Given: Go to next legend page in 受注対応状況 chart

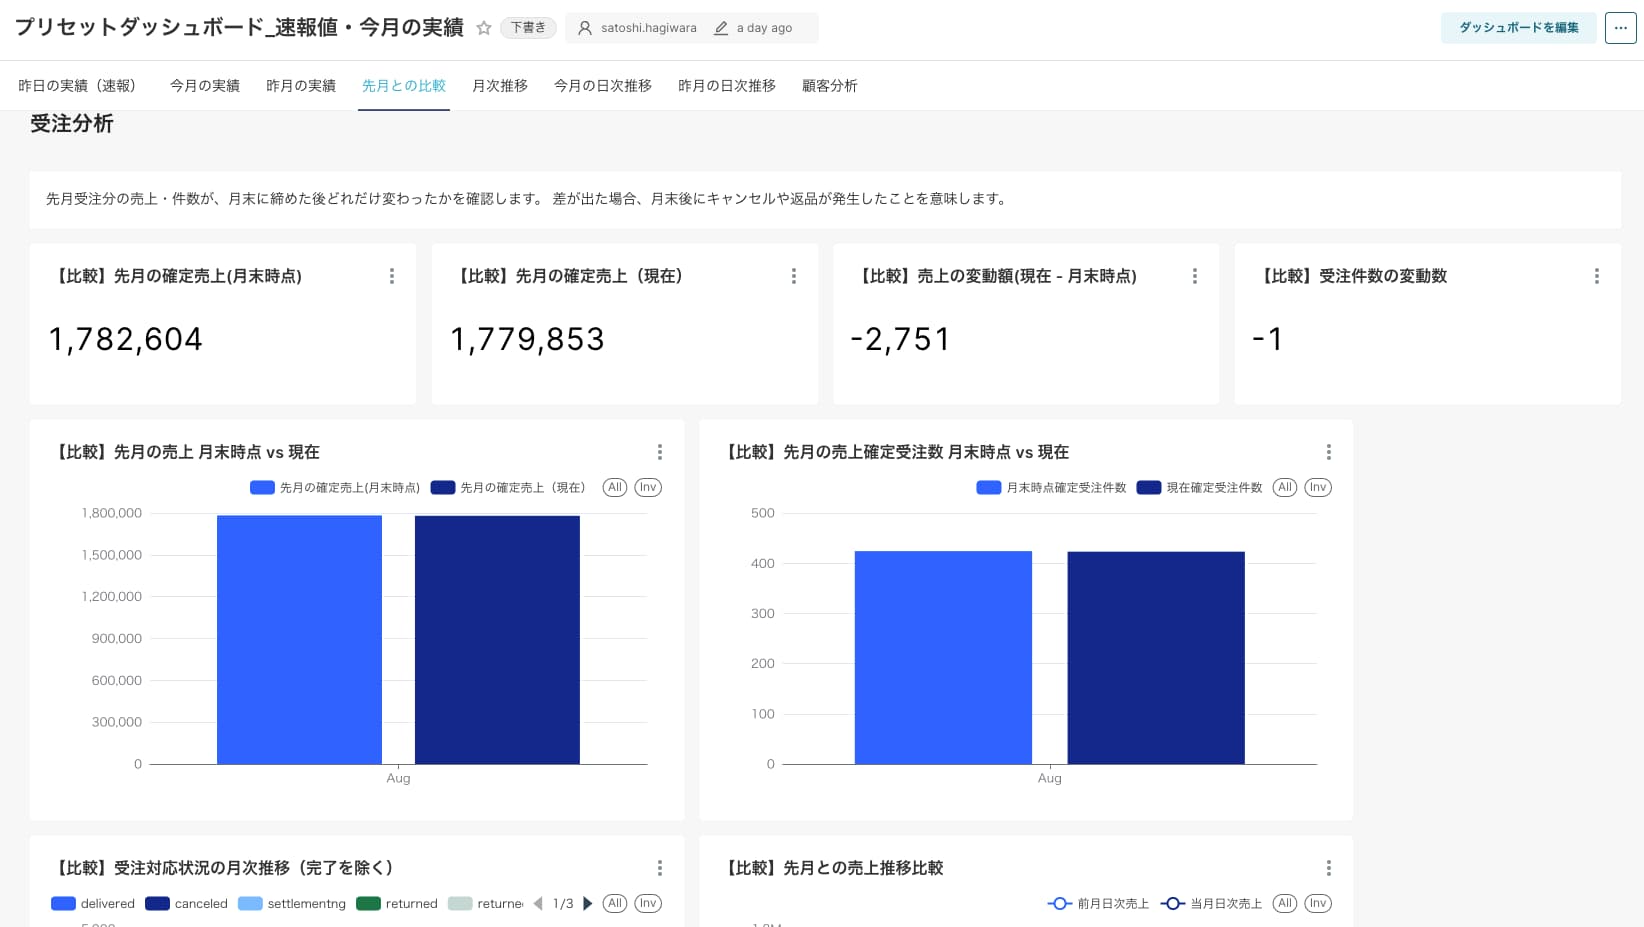Looking at the screenshot, I should point(588,903).
